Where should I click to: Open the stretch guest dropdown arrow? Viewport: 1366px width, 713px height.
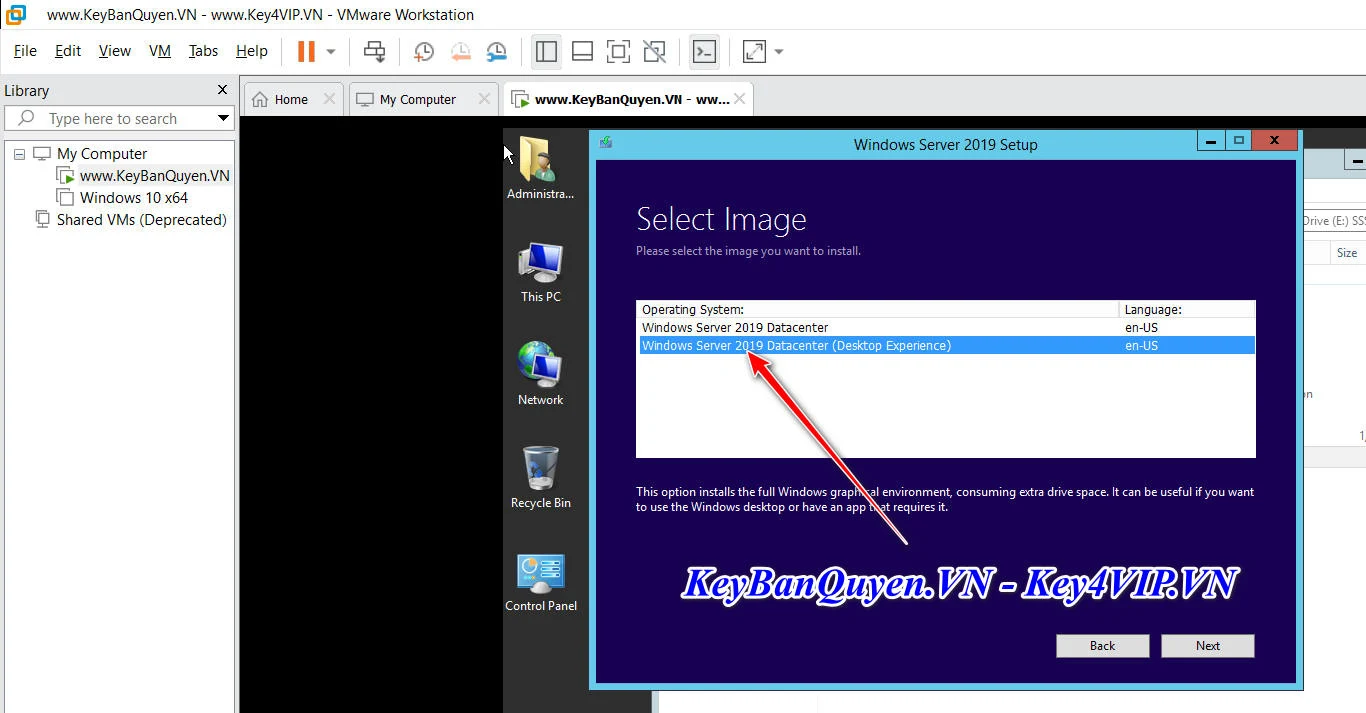pos(779,51)
